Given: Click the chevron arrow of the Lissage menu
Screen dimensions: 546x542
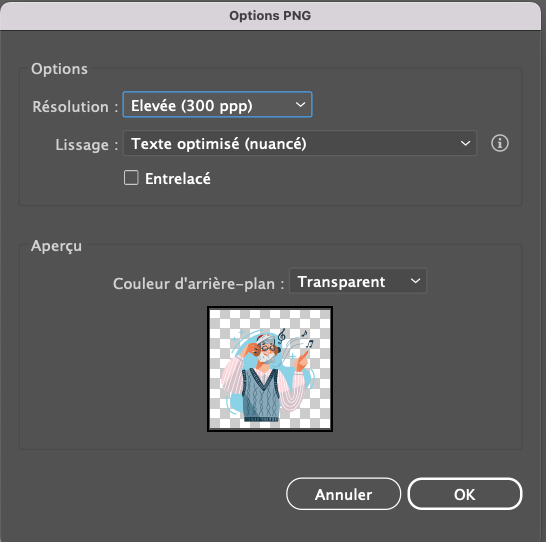Looking at the screenshot, I should (x=465, y=143).
